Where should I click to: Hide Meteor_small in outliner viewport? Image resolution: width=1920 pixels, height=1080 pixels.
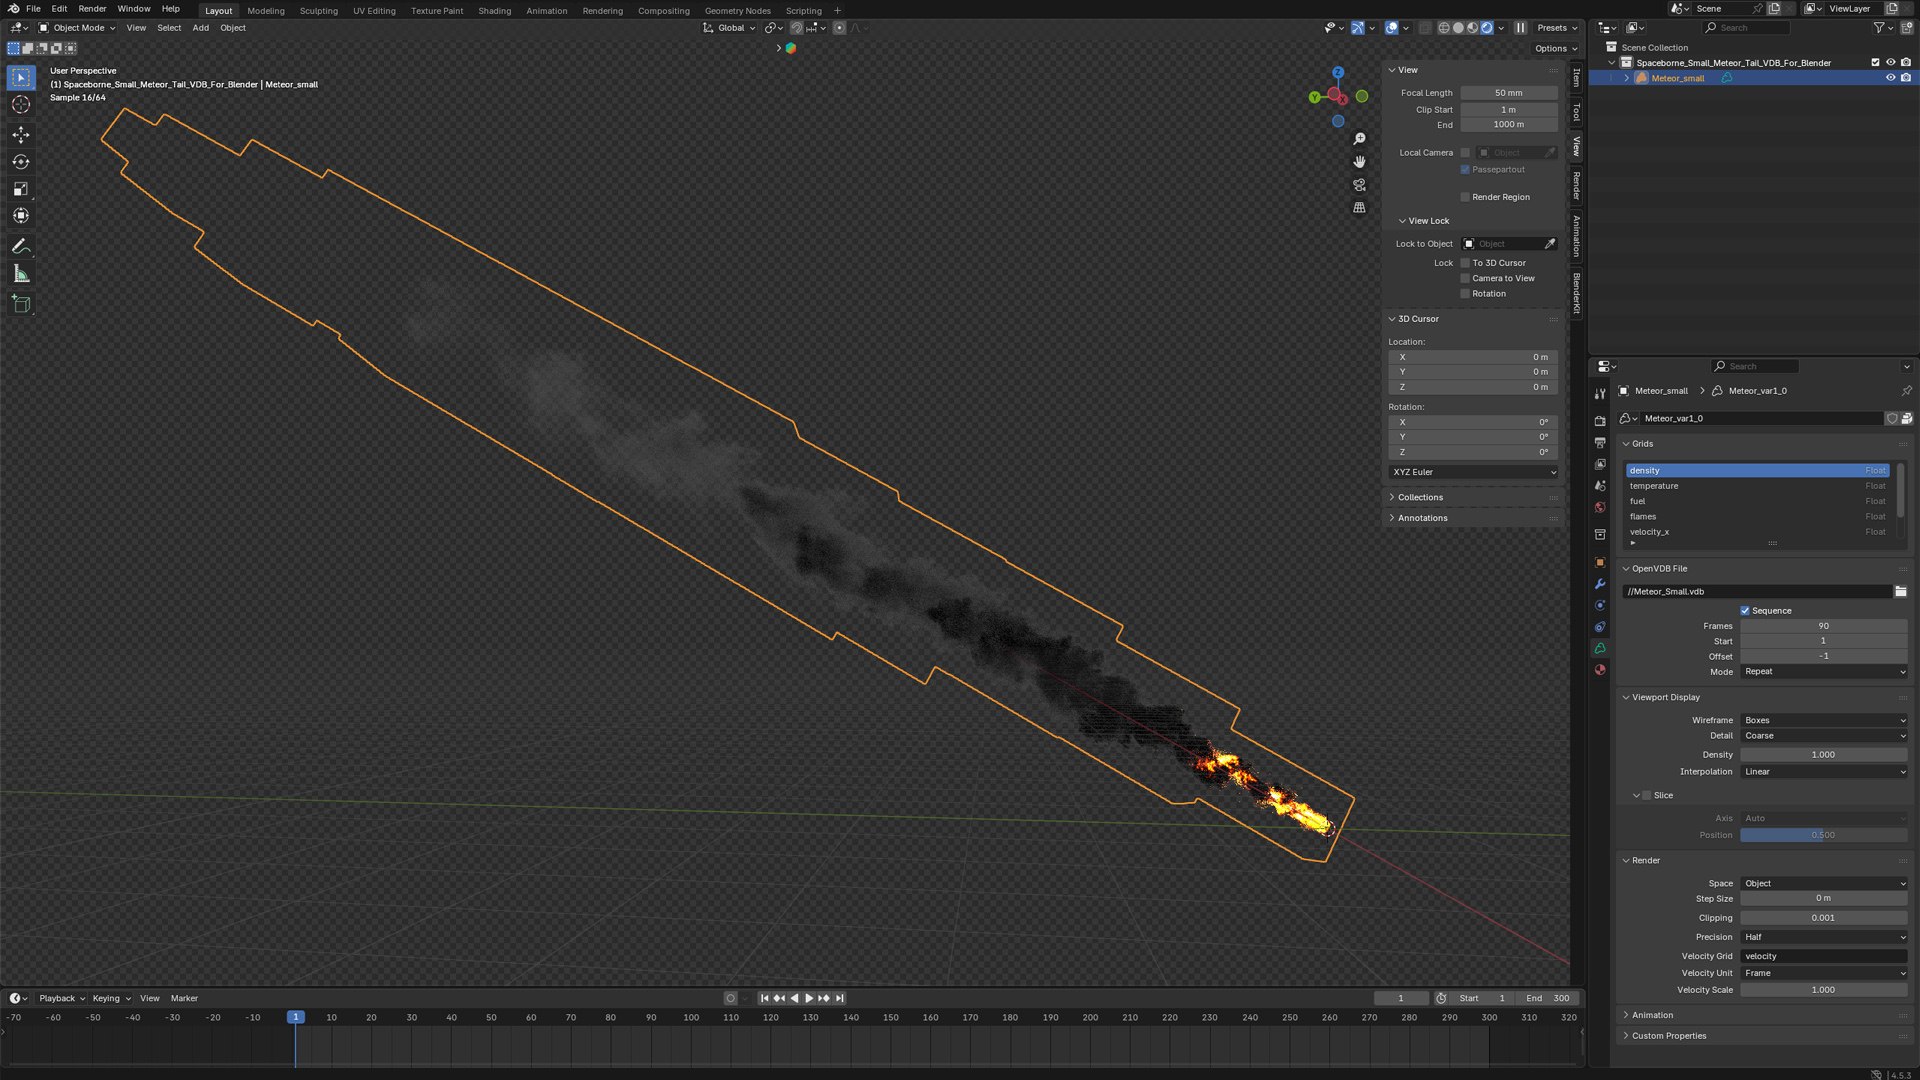pyautogui.click(x=1890, y=78)
